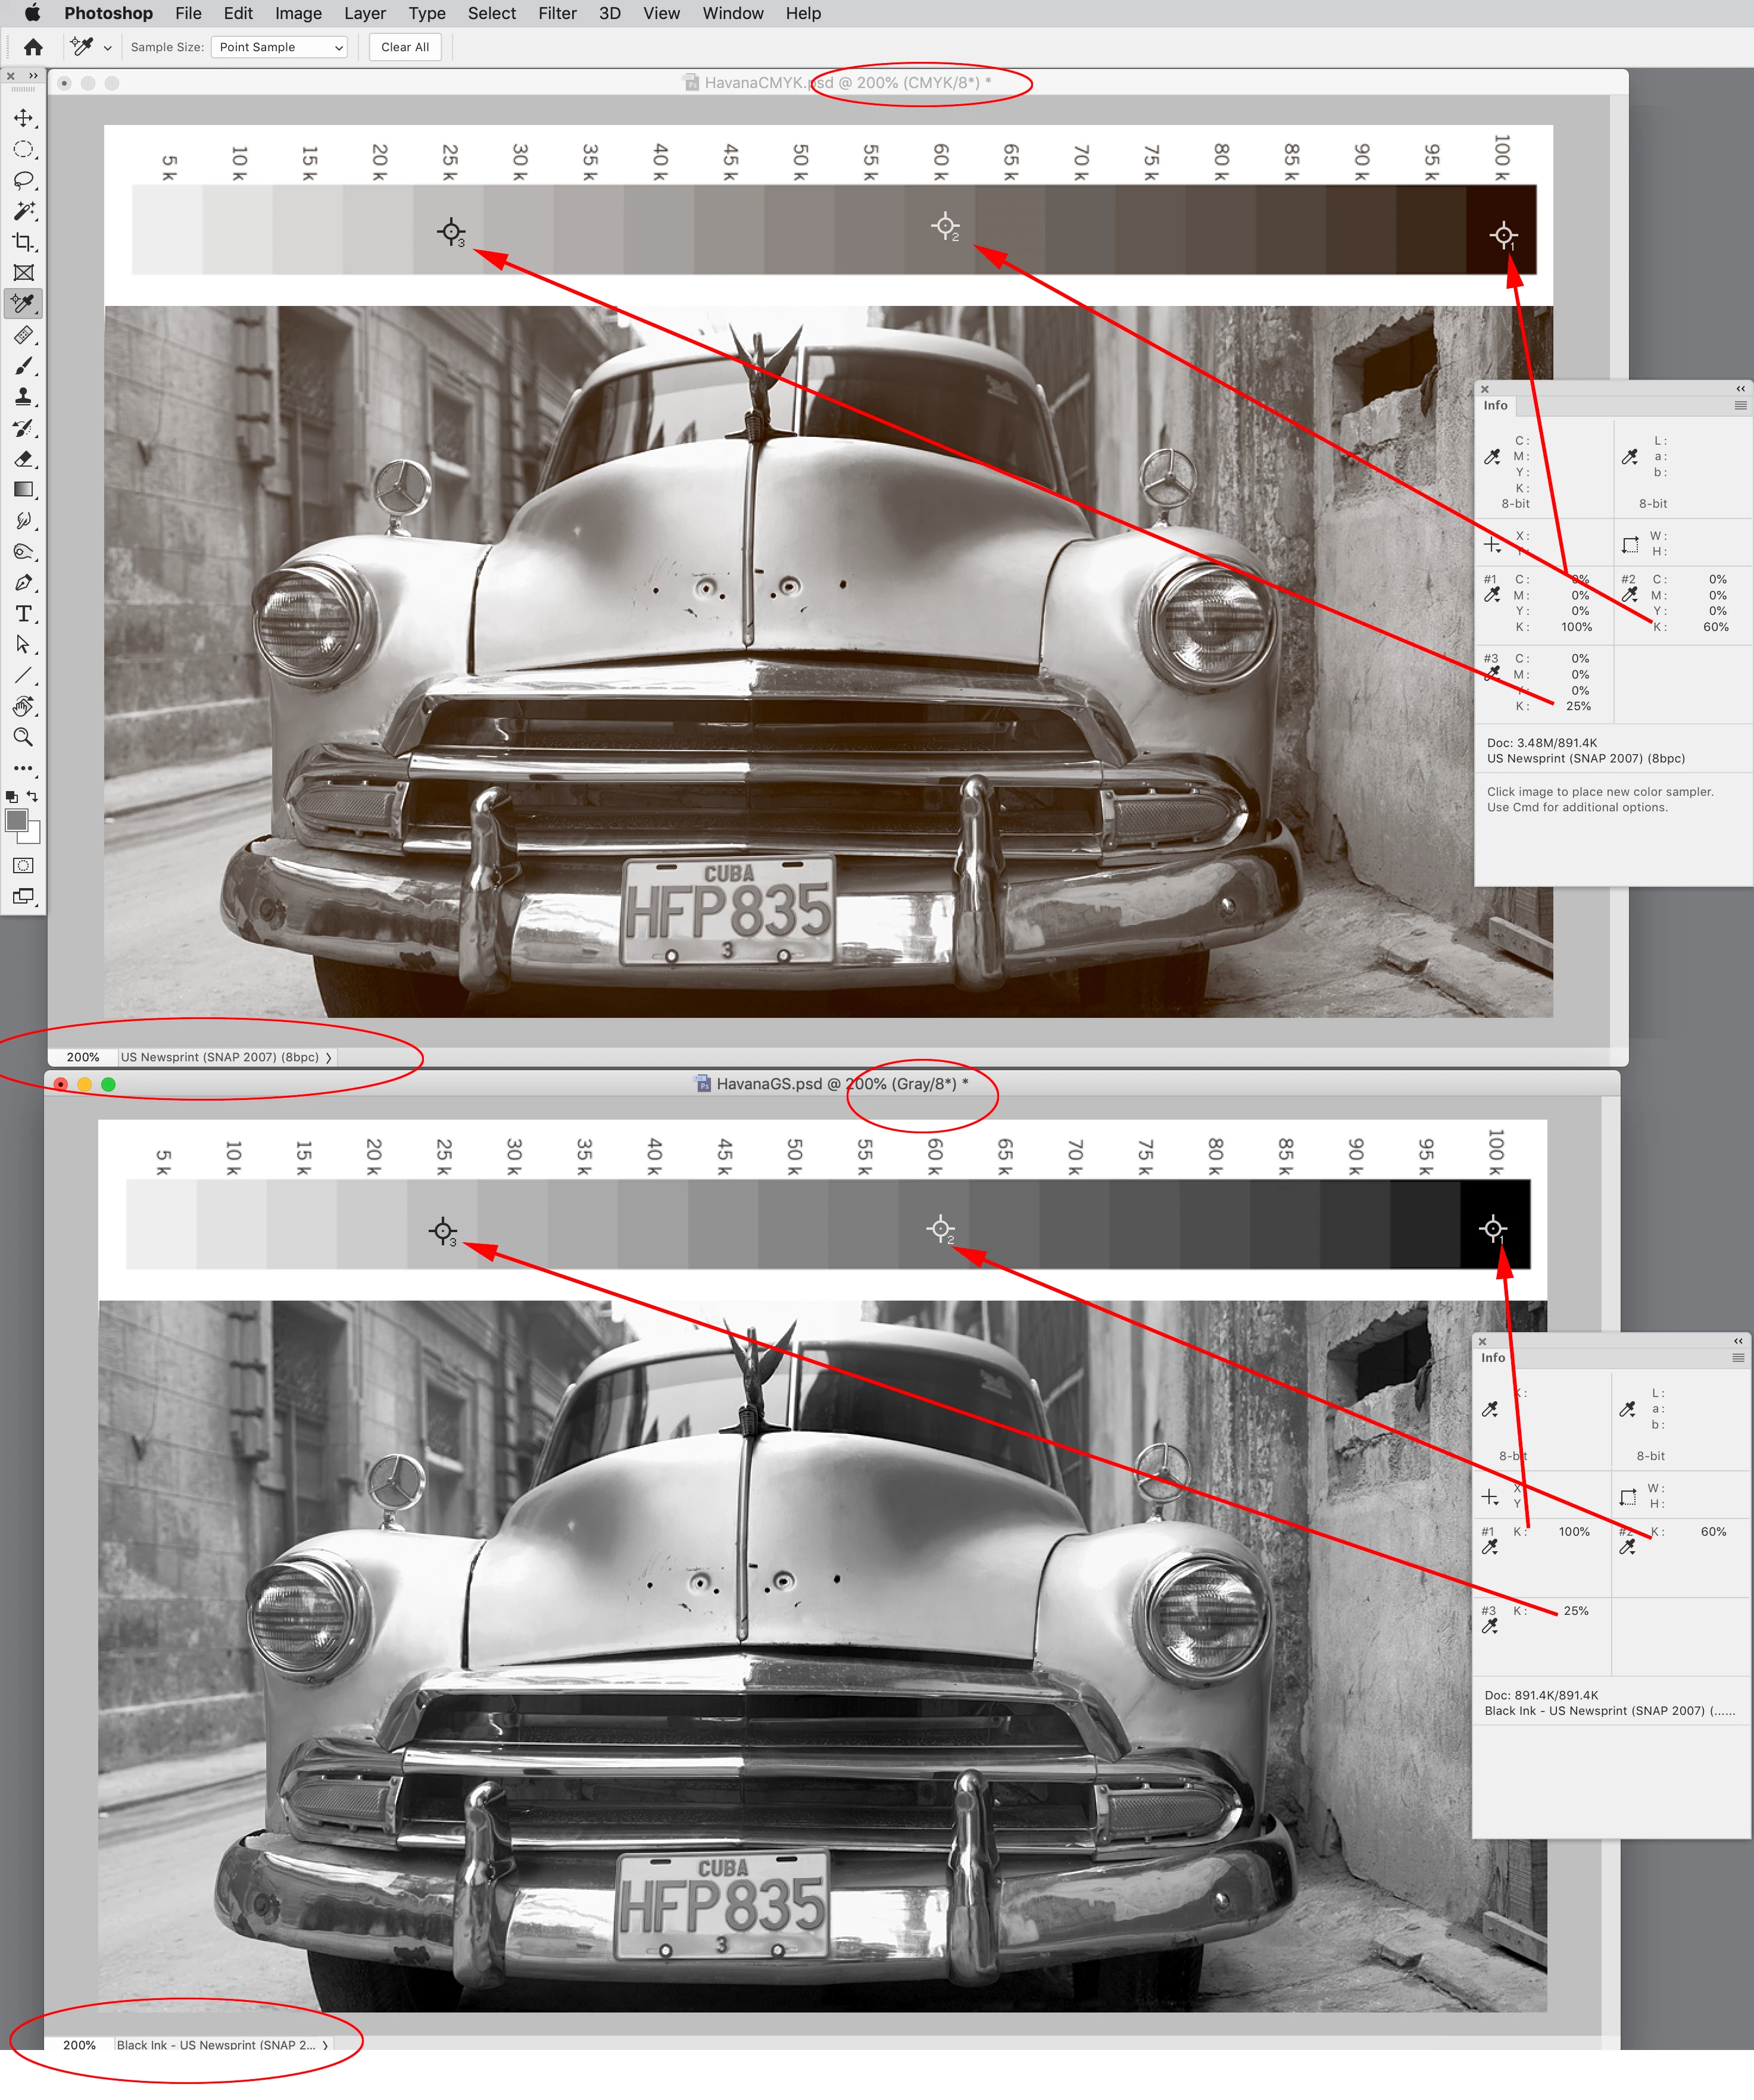Screen dimensions: 1754x2100
Task: Click the foreground color swatch
Action: 16,820
